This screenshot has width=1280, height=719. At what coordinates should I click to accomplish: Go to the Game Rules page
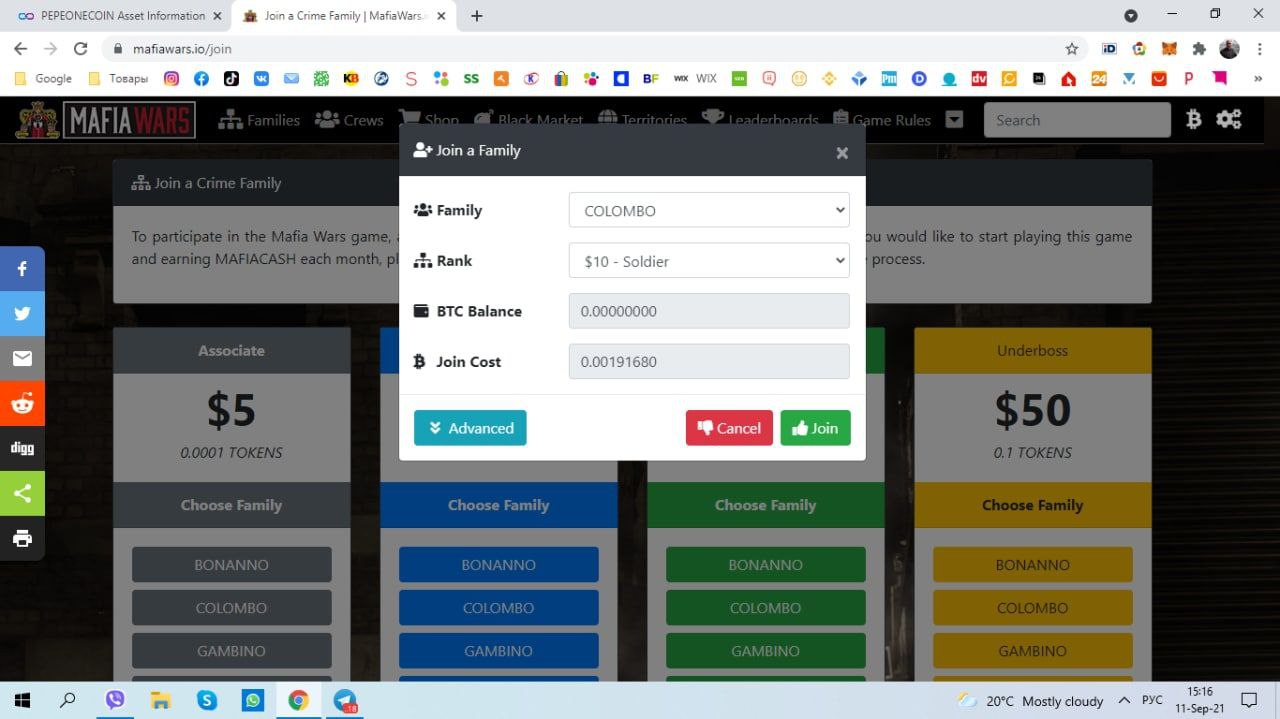[x=881, y=120]
